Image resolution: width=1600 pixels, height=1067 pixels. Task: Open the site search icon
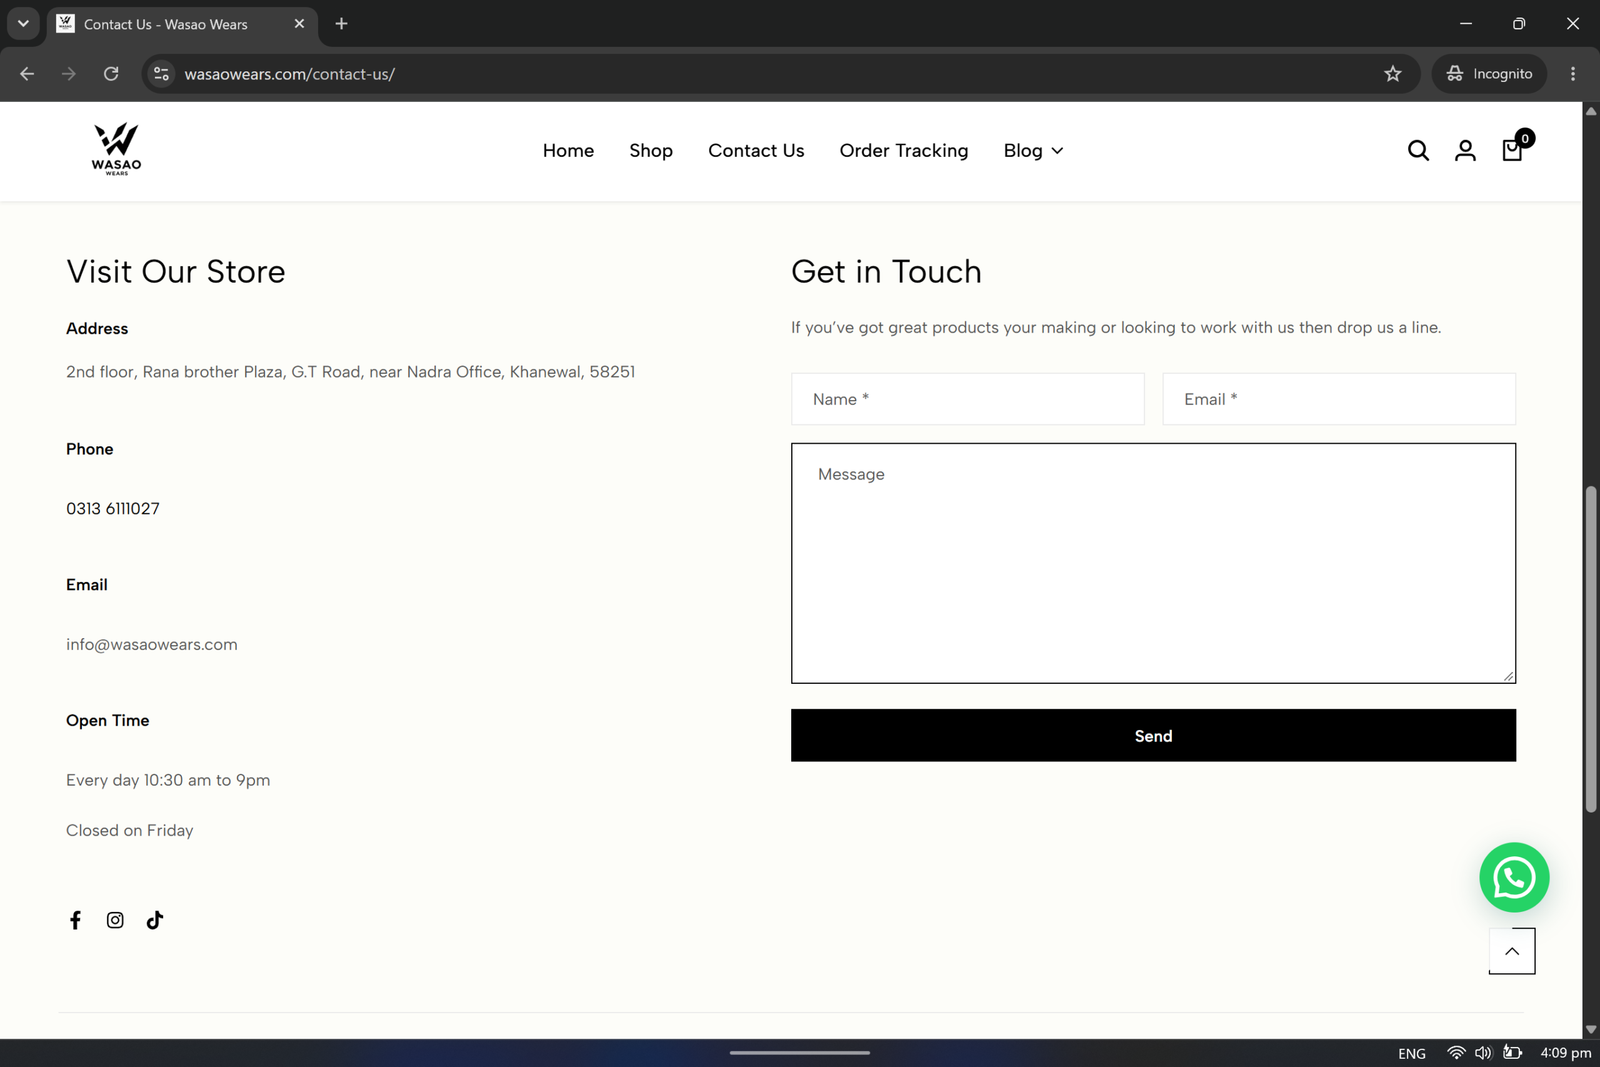(1418, 150)
